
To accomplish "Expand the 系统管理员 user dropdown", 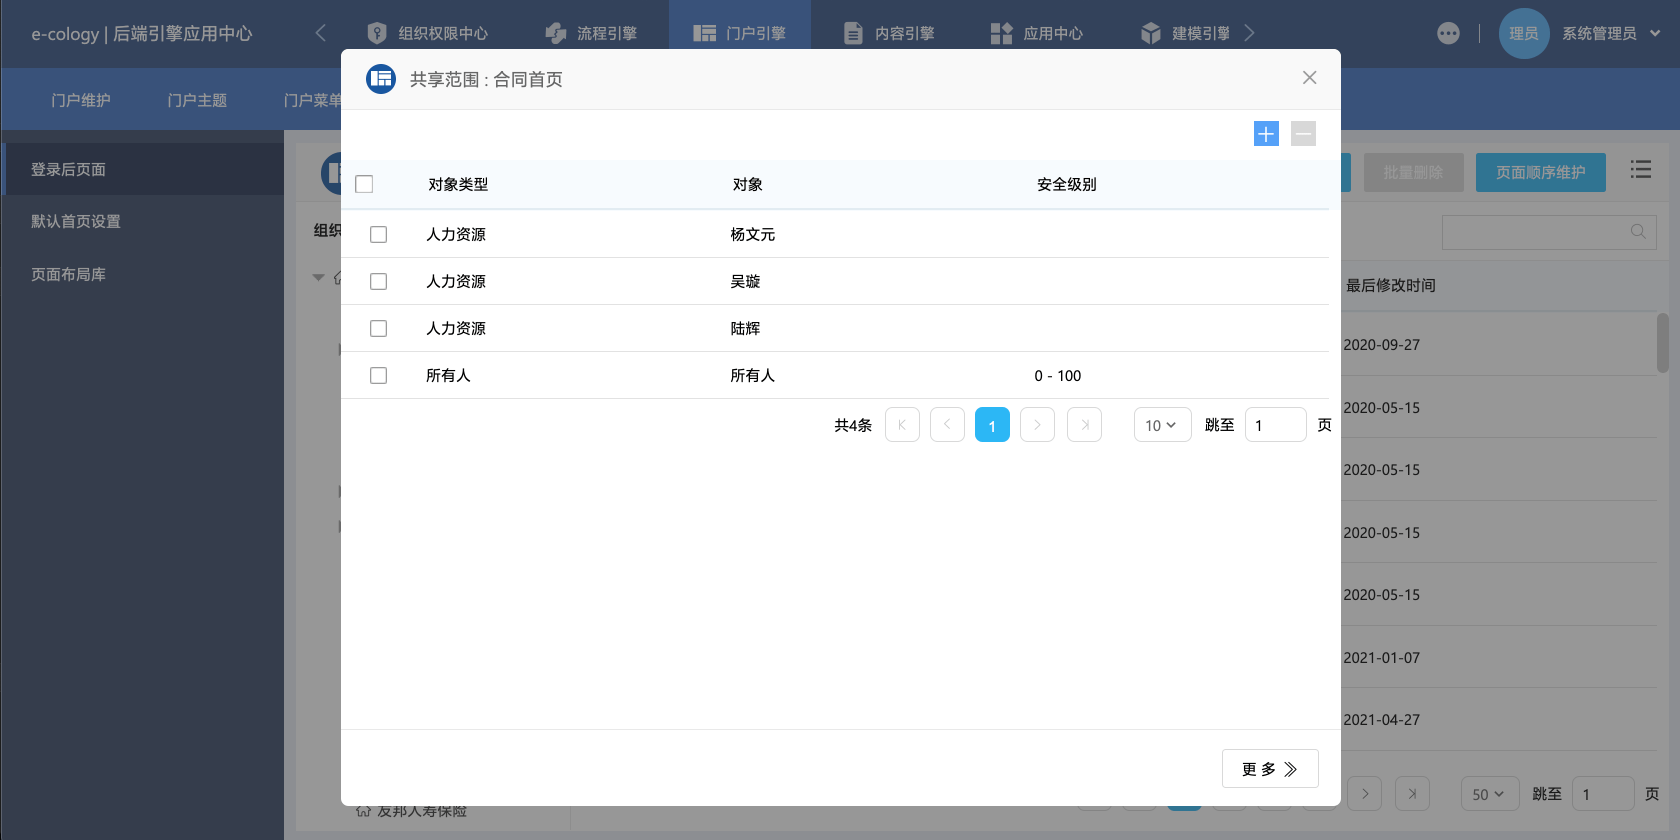I will tap(1655, 33).
